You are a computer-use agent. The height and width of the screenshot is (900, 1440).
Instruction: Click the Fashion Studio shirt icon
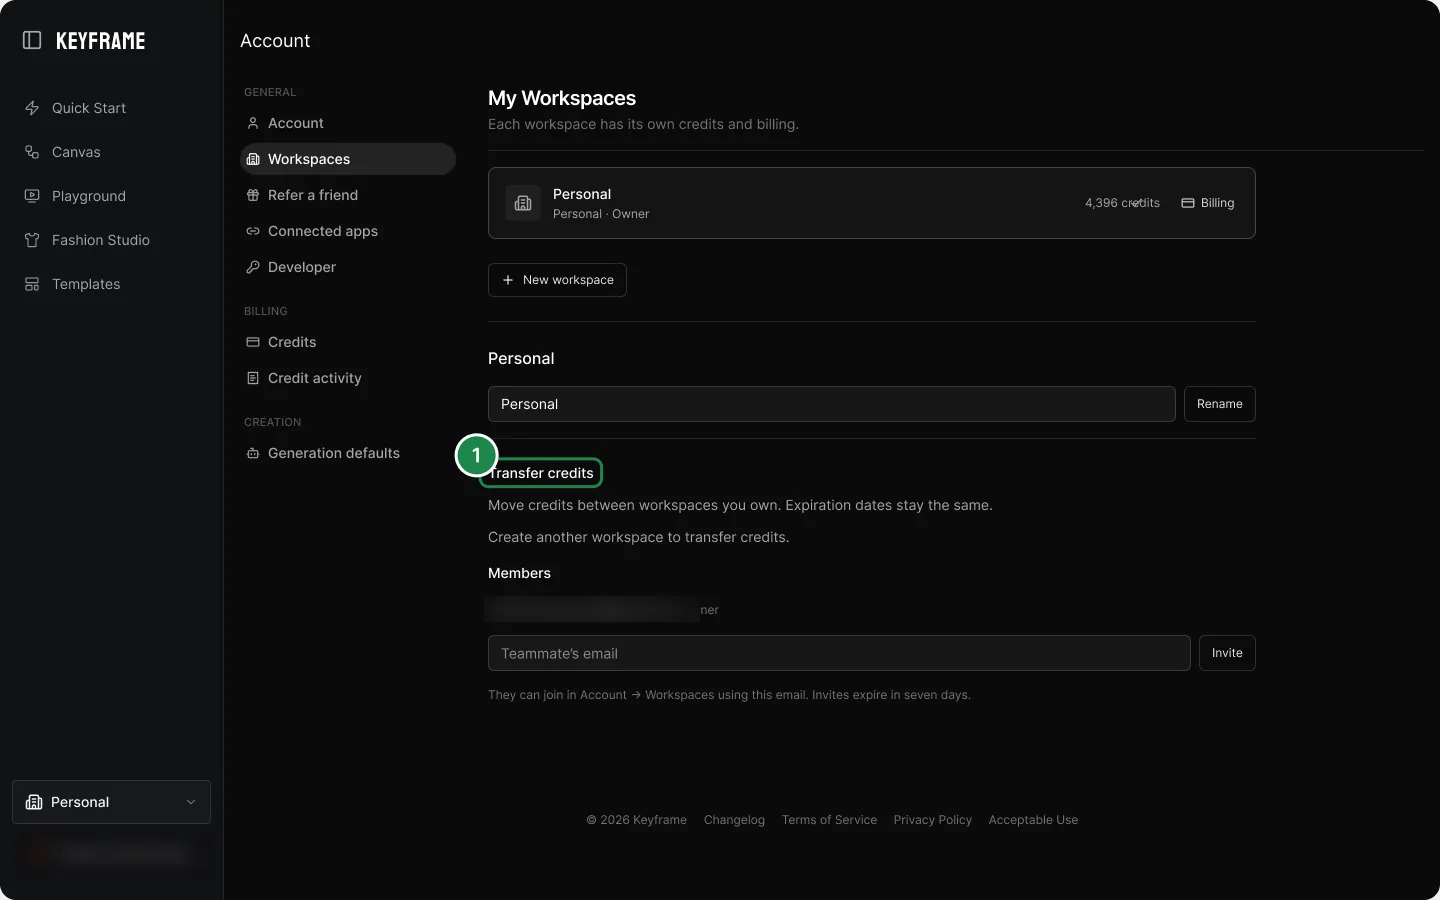32,240
